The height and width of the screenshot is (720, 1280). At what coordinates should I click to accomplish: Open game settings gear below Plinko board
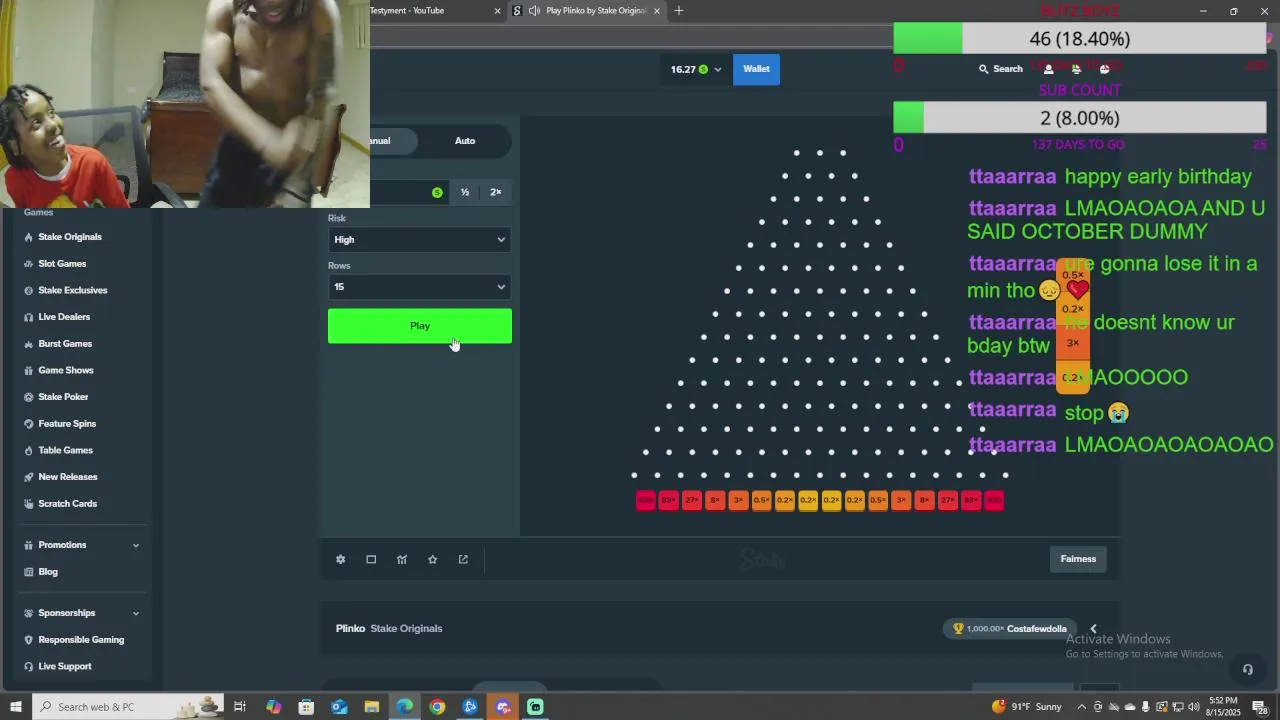pos(340,559)
